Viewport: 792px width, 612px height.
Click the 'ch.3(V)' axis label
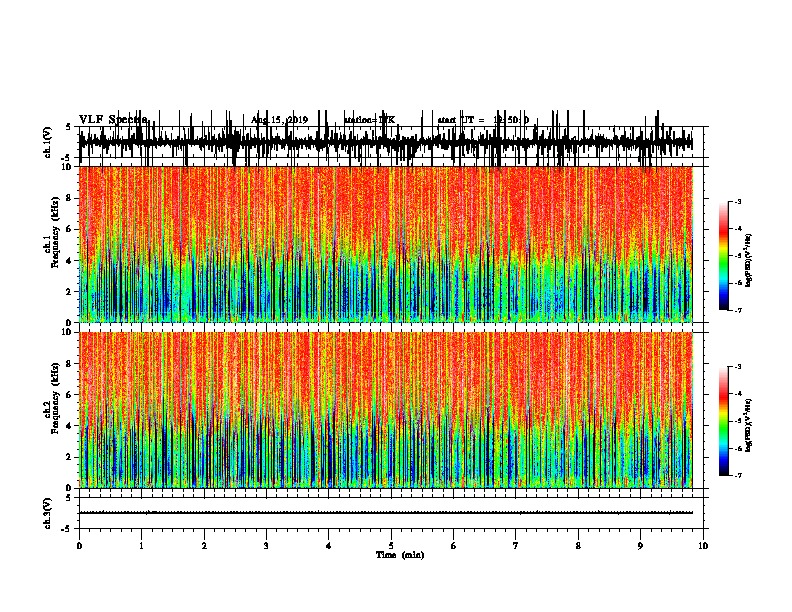tap(48, 513)
